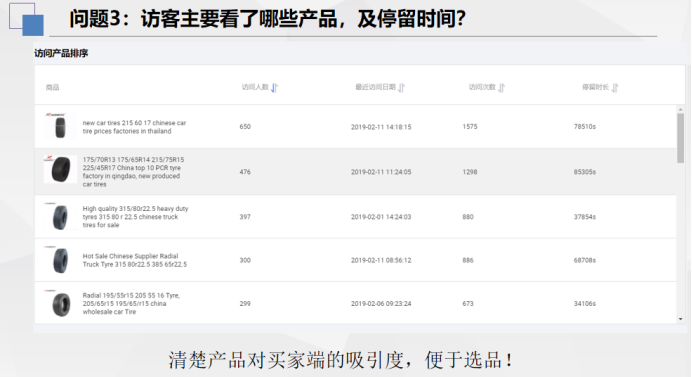Select date 2019-02-11 14:18:15

tap(381, 127)
